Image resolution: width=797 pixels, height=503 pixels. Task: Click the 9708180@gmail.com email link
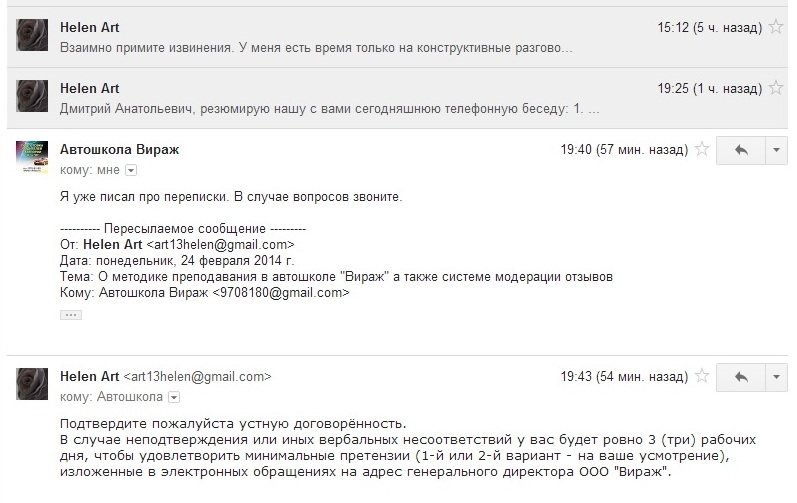pyautogui.click(x=288, y=293)
